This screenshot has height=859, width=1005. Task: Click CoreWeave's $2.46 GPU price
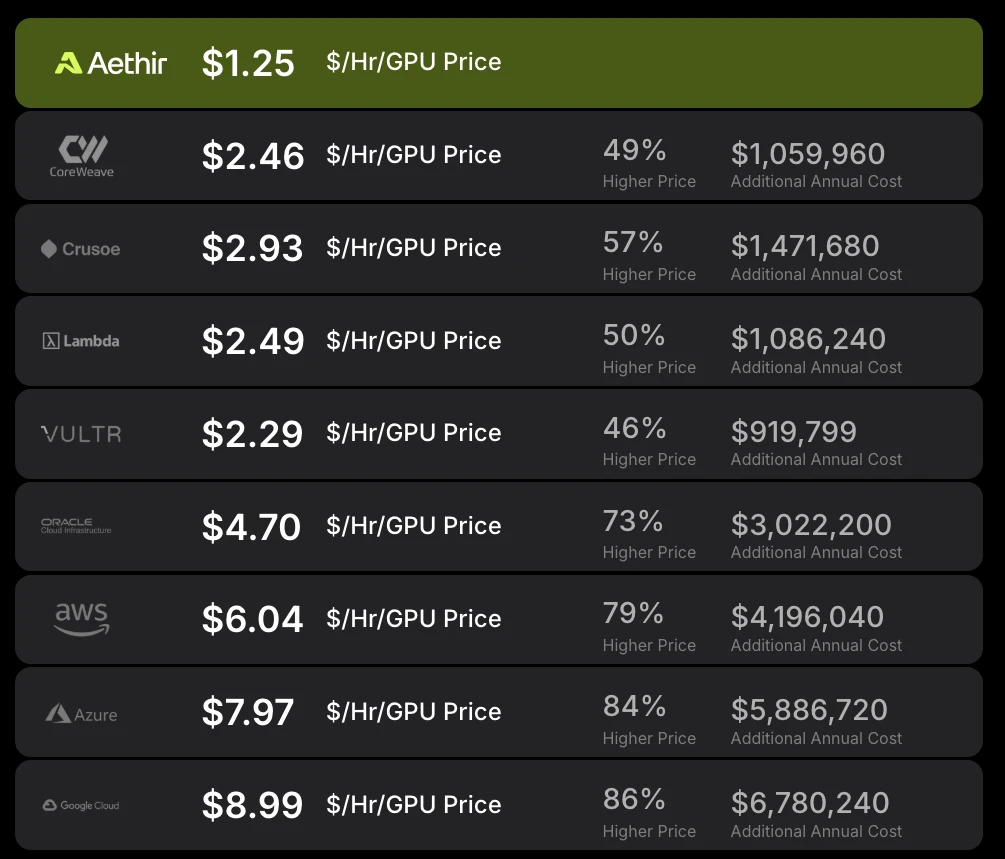(253, 156)
